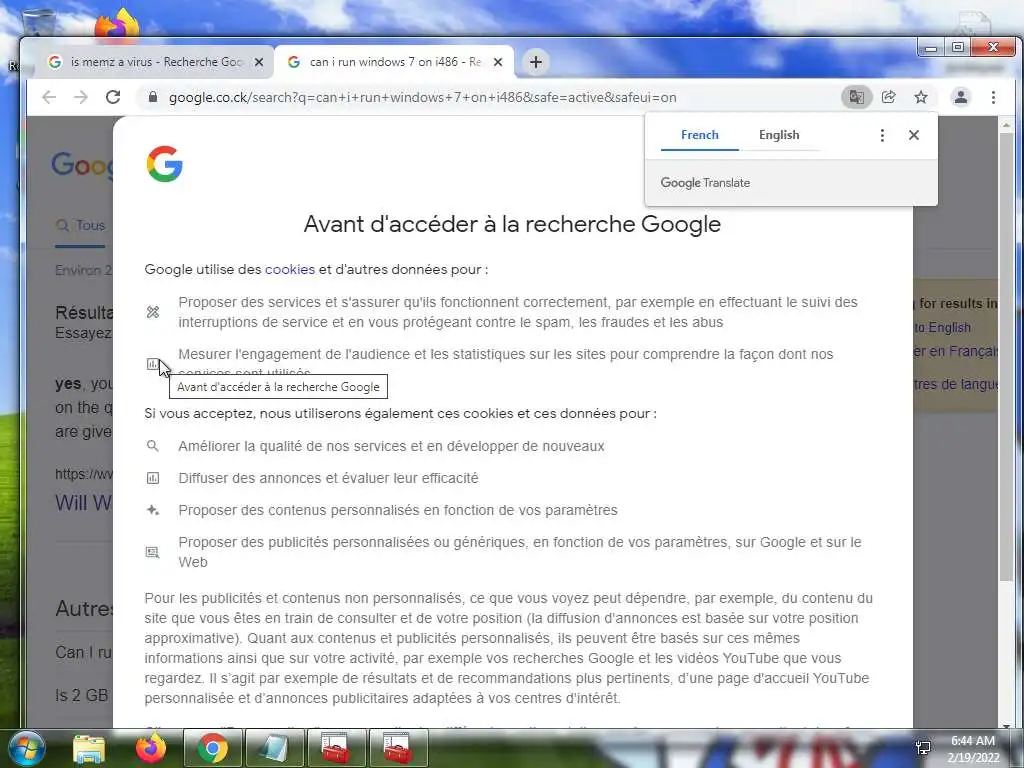Click 'Si vous acceptez' sentence

tap(400, 413)
